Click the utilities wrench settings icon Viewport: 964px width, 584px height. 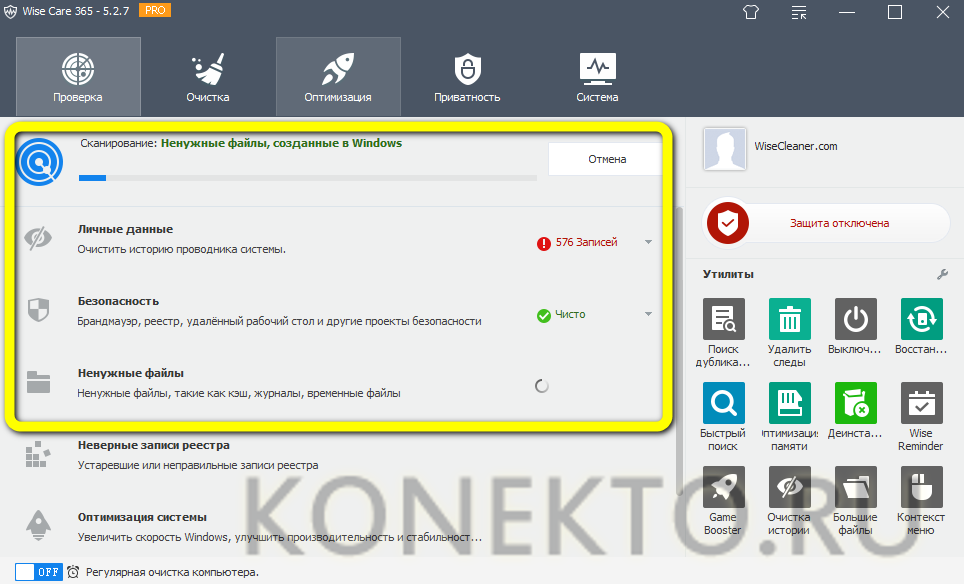942,274
